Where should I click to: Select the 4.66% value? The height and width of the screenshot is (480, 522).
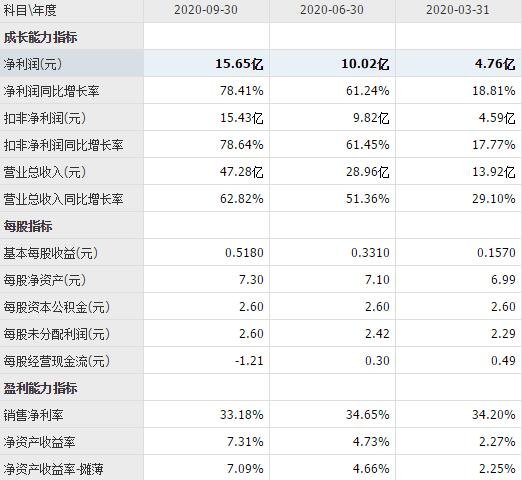371,469
